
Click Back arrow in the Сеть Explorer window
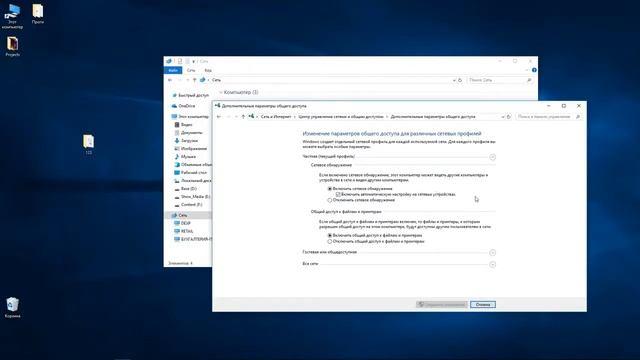click(x=170, y=80)
